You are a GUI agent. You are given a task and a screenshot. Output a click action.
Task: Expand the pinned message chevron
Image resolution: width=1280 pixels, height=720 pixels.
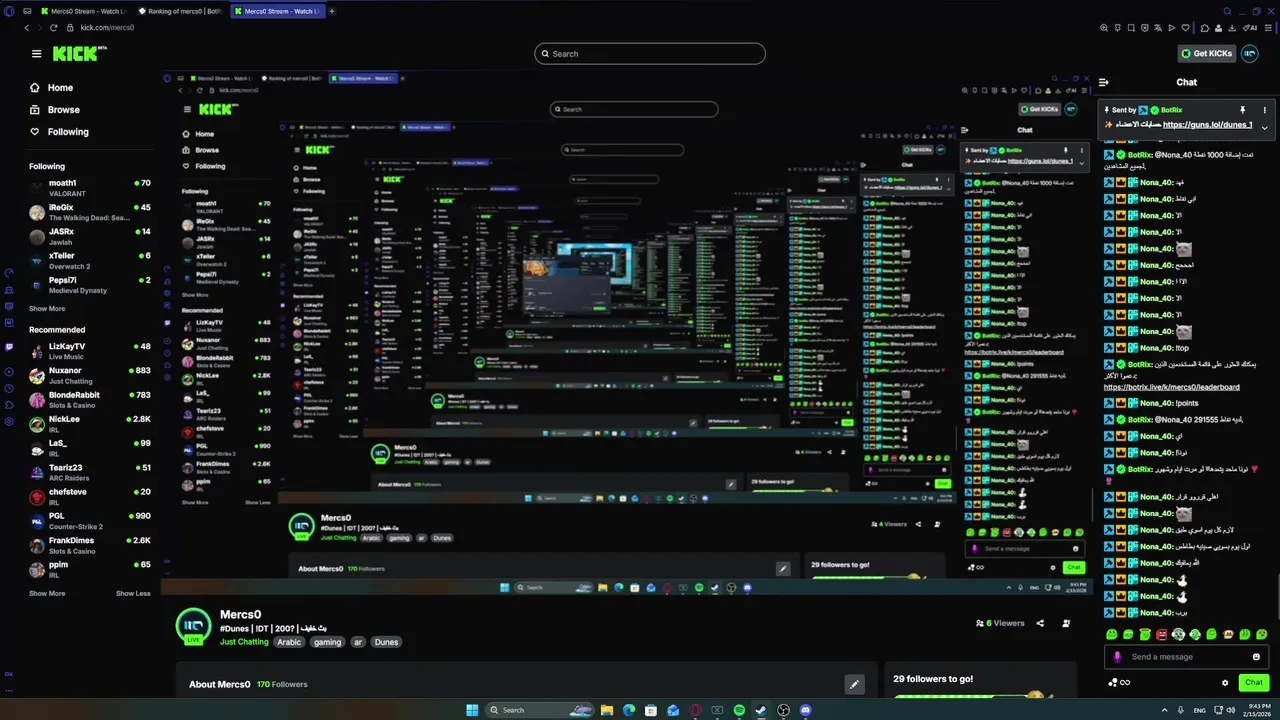[x=1264, y=128]
